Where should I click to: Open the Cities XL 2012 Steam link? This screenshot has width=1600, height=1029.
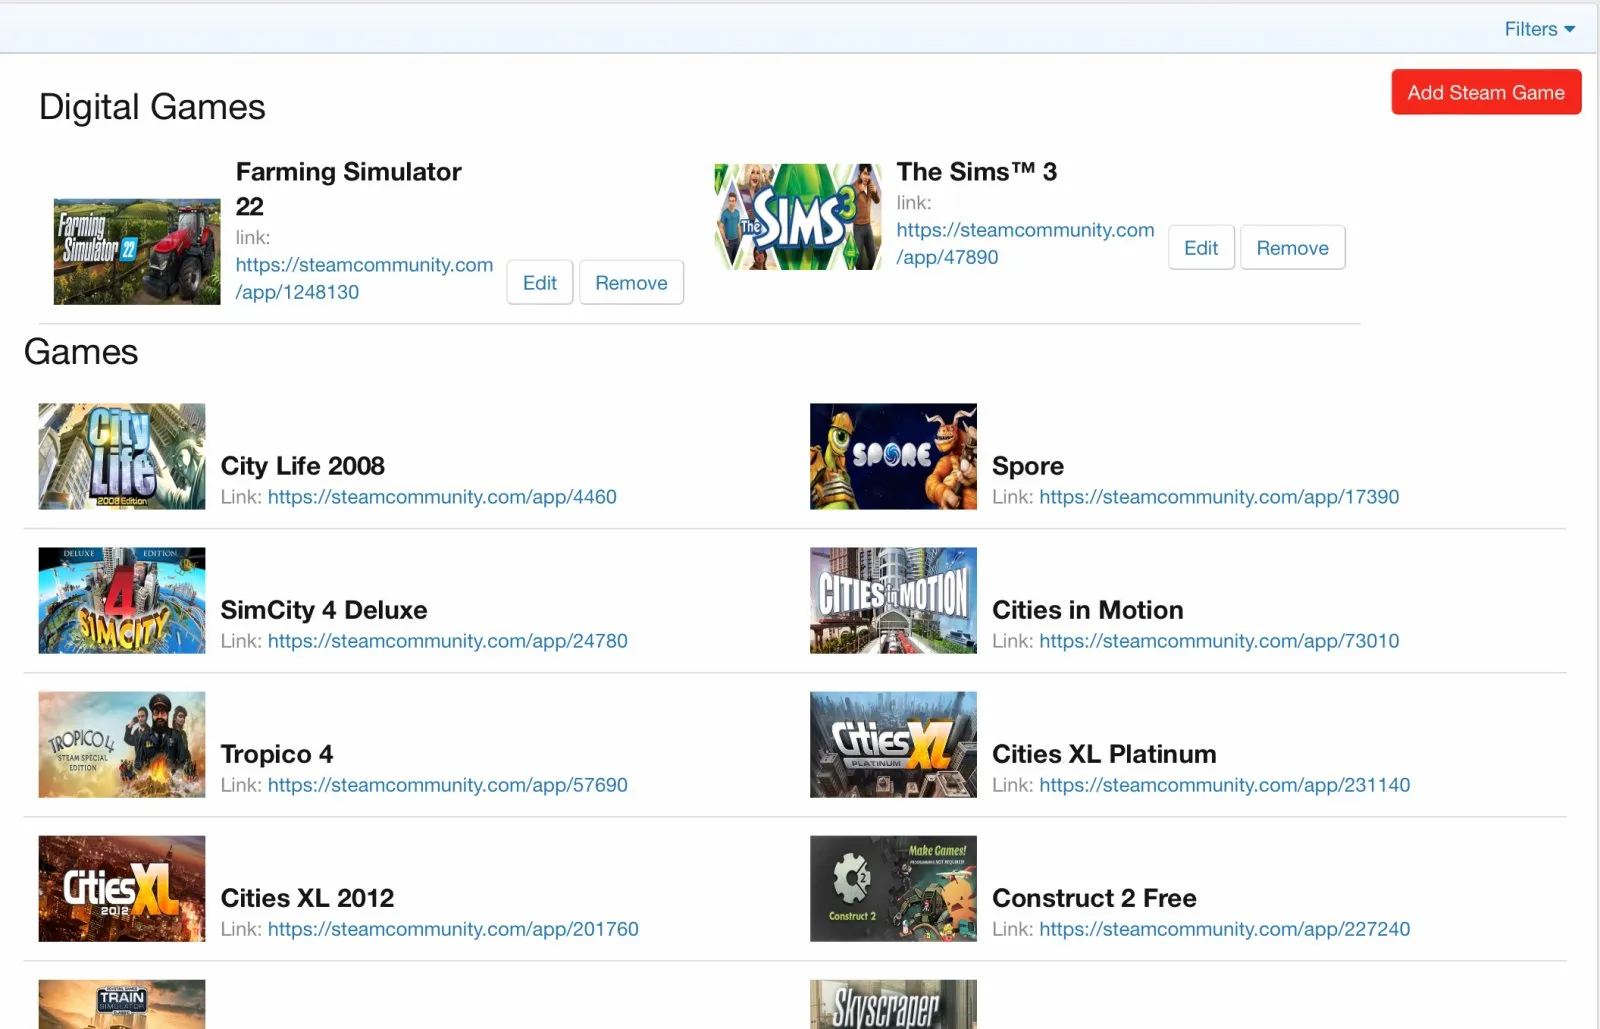tap(453, 929)
